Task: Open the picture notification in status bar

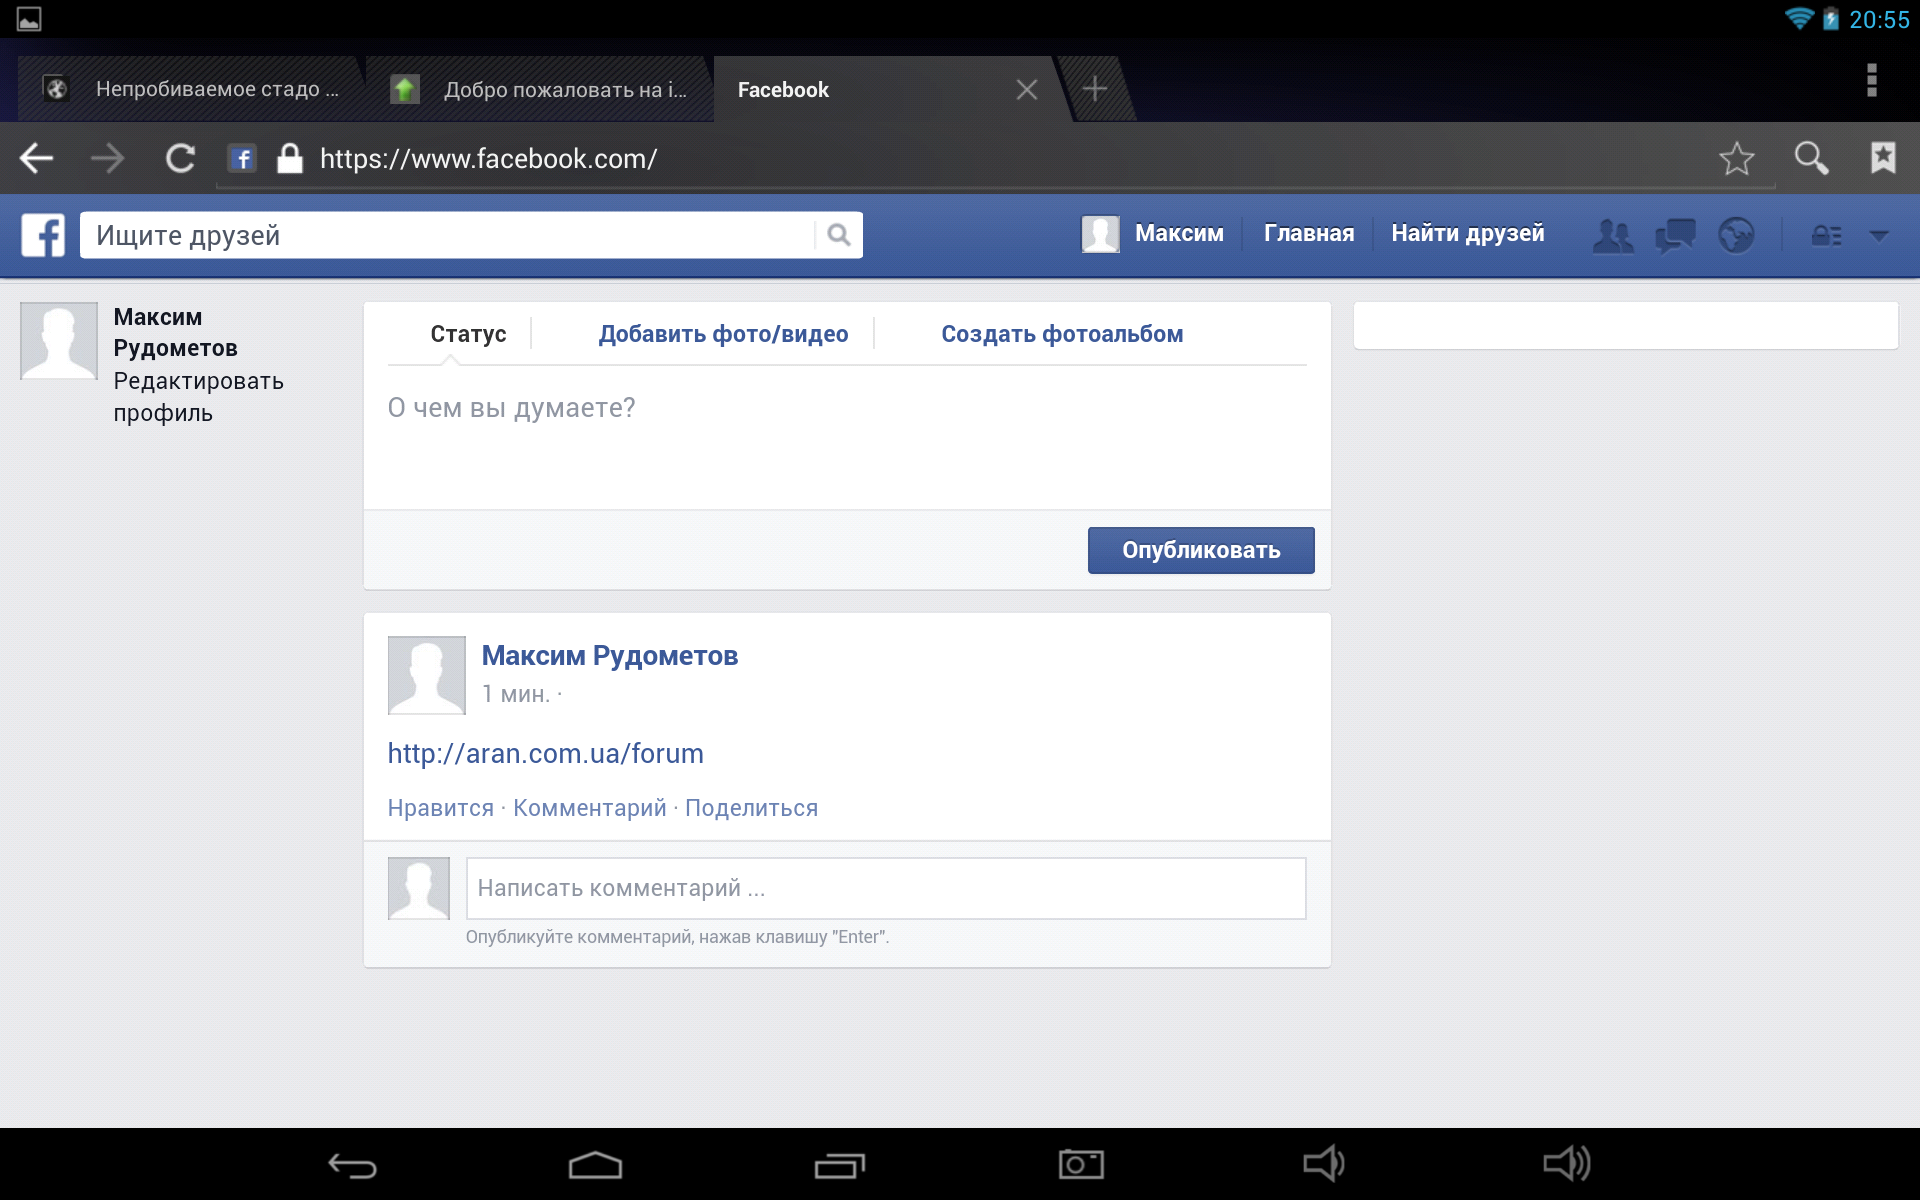Action: tap(29, 19)
